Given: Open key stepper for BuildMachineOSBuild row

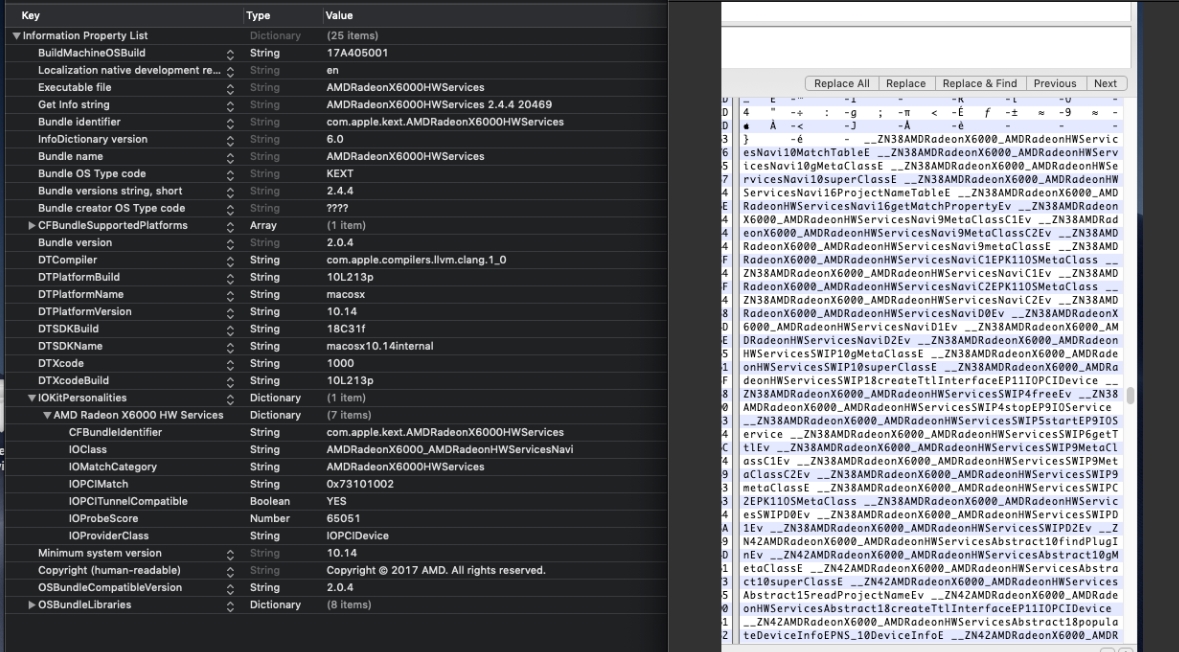Looking at the screenshot, I should click(x=230, y=54).
